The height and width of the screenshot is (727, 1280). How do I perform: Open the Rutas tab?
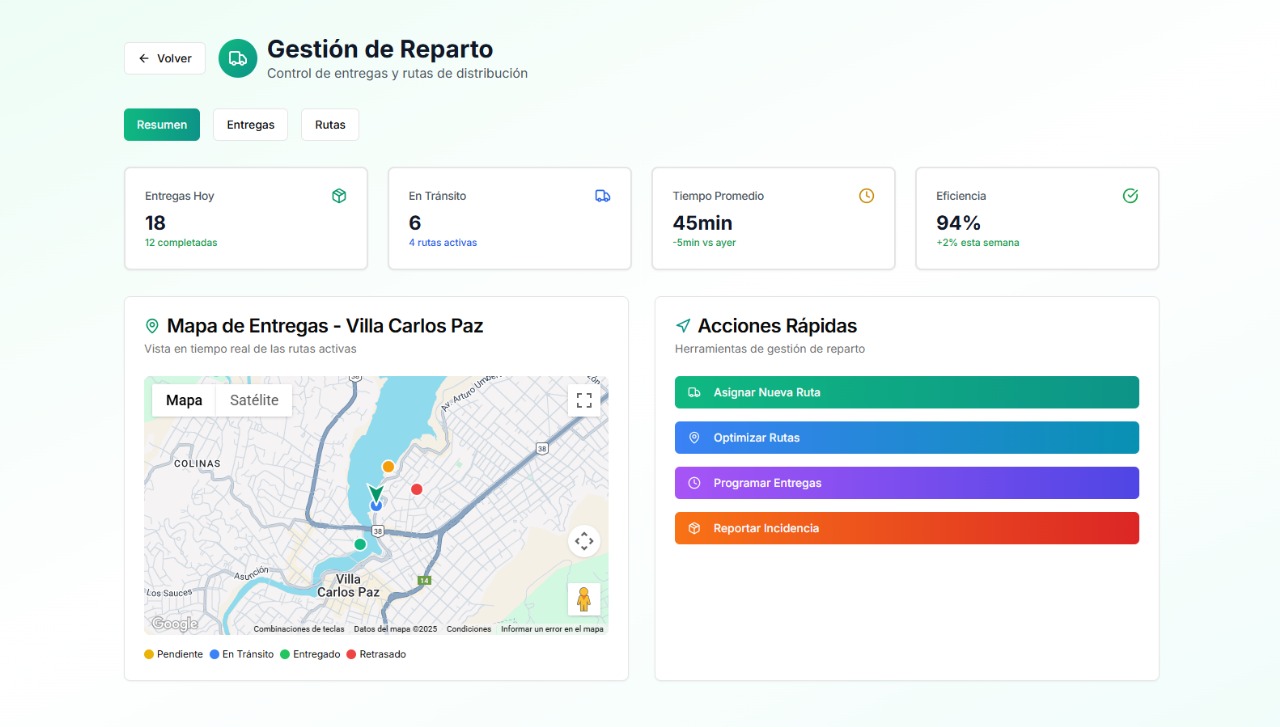tap(330, 124)
